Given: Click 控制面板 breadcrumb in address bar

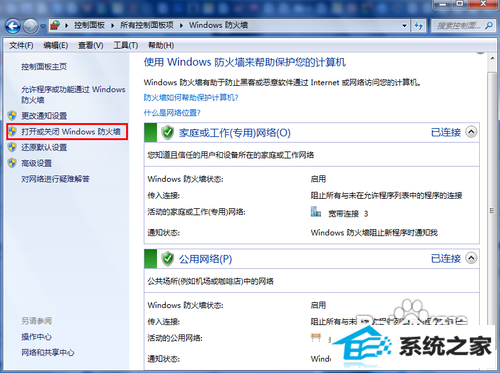Looking at the screenshot, I should pos(89,25).
